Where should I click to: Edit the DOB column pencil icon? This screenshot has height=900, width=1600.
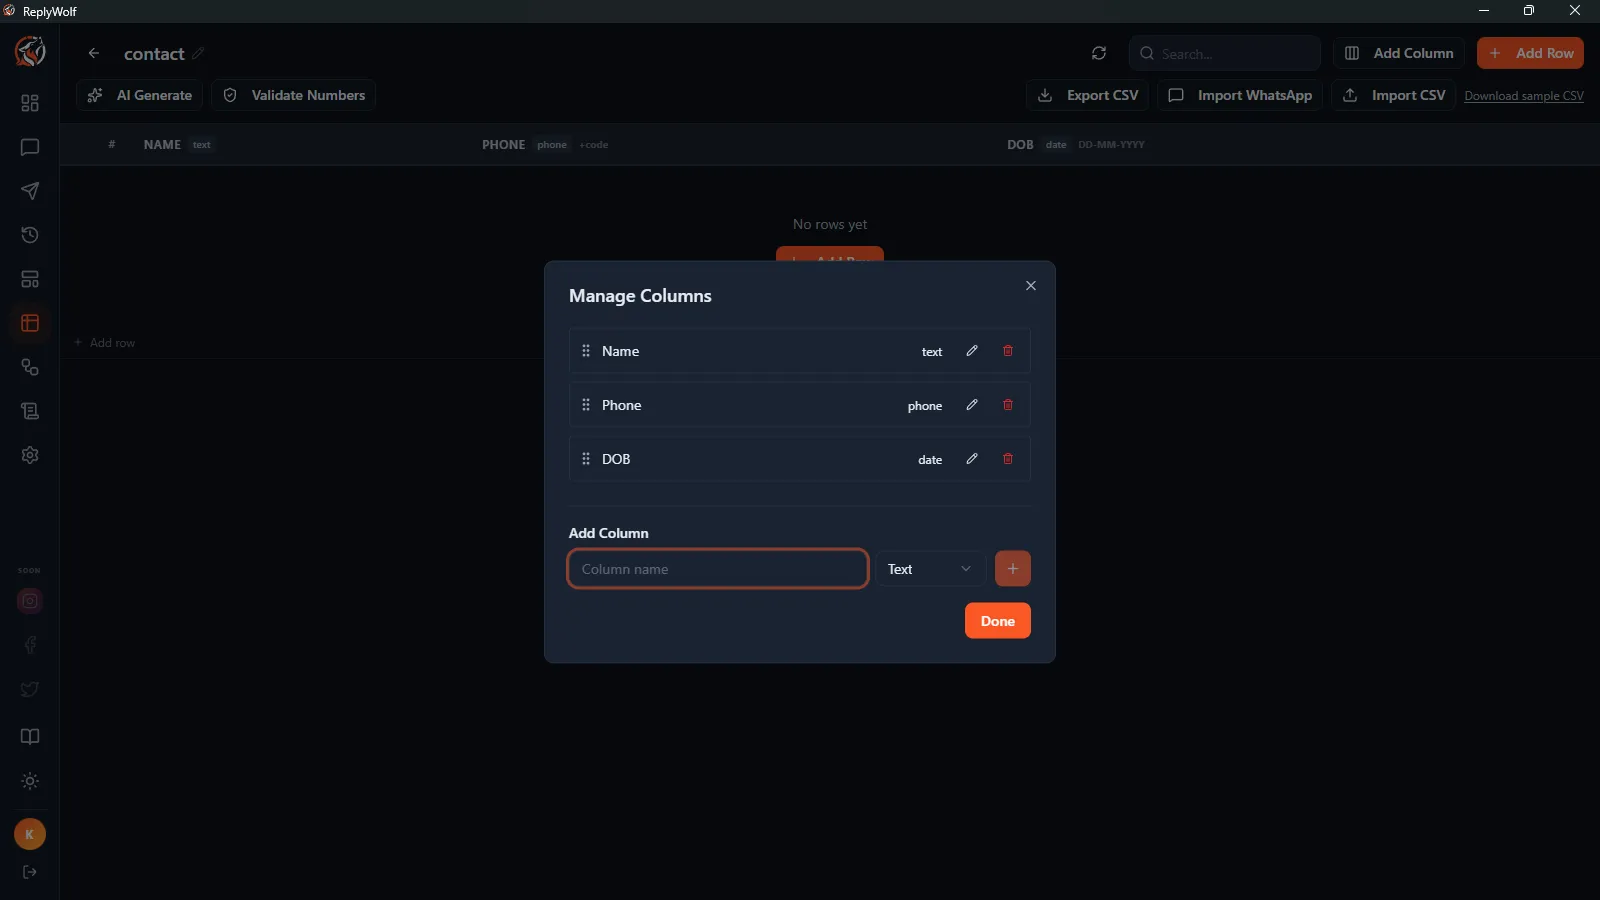tap(972, 459)
